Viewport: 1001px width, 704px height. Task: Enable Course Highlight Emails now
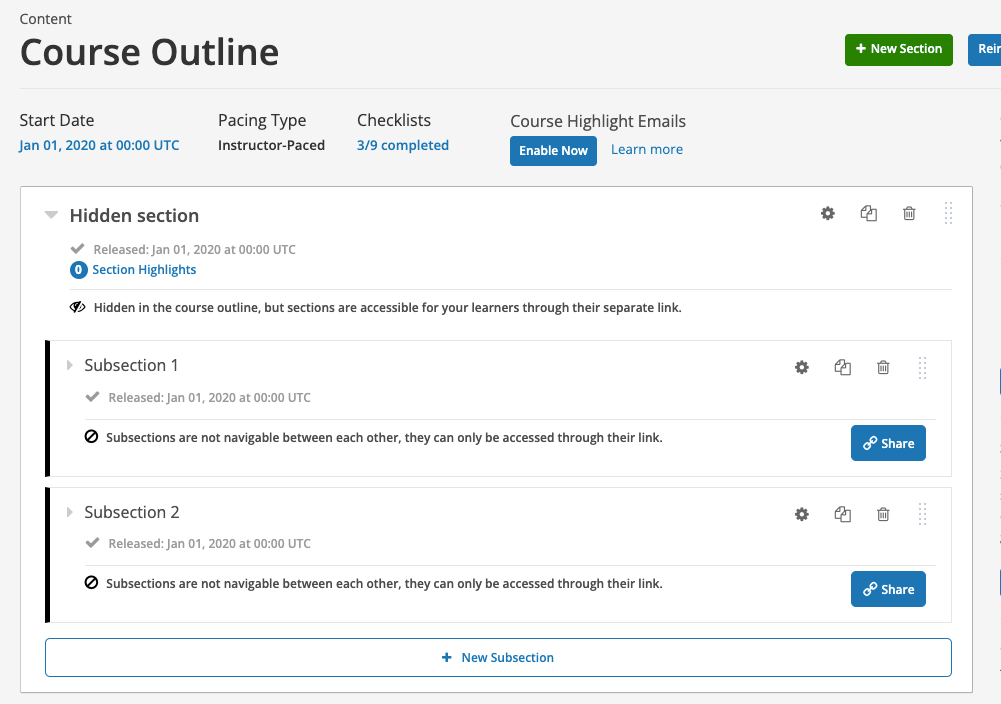tap(553, 150)
